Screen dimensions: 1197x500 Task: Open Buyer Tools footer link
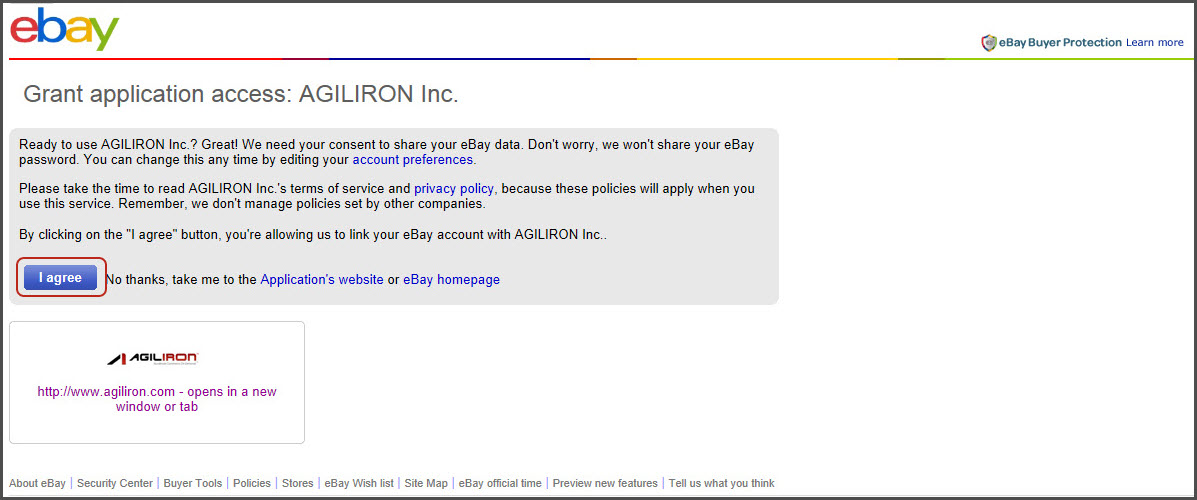pyautogui.click(x=192, y=483)
